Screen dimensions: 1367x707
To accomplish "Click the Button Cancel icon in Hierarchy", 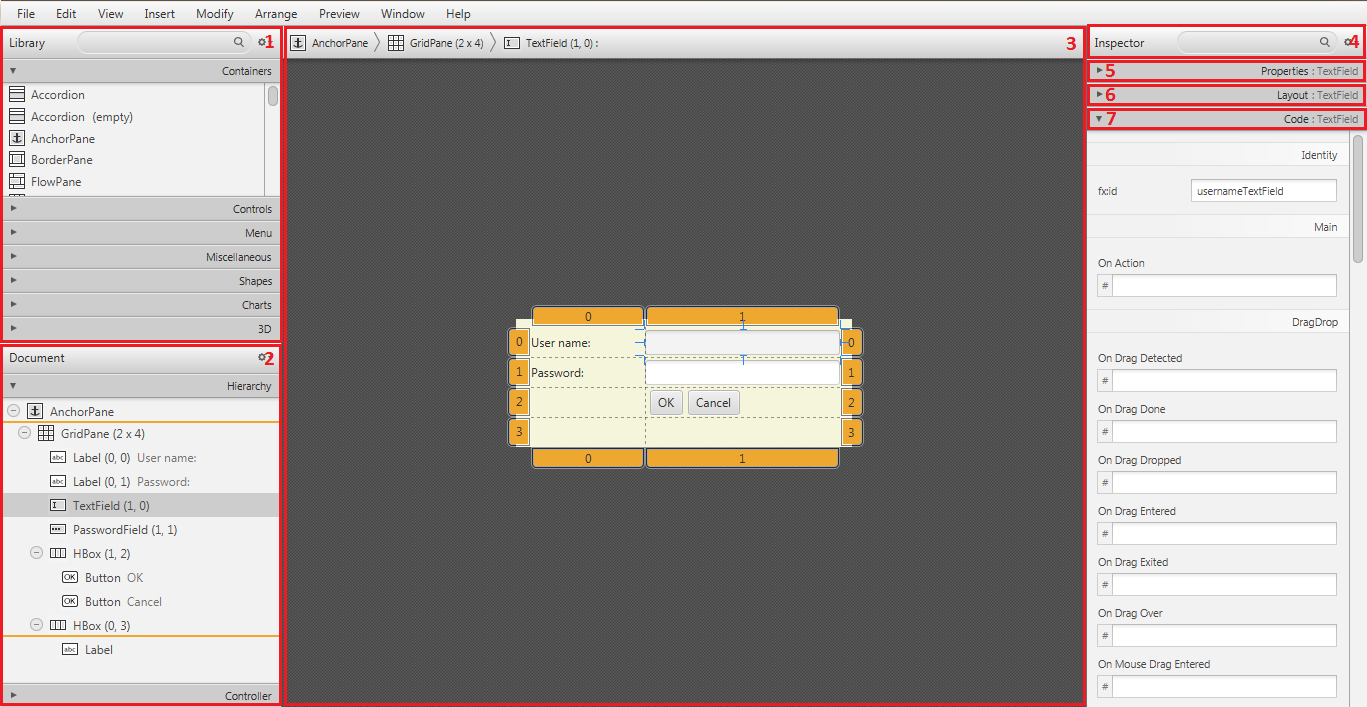I will coord(70,601).
